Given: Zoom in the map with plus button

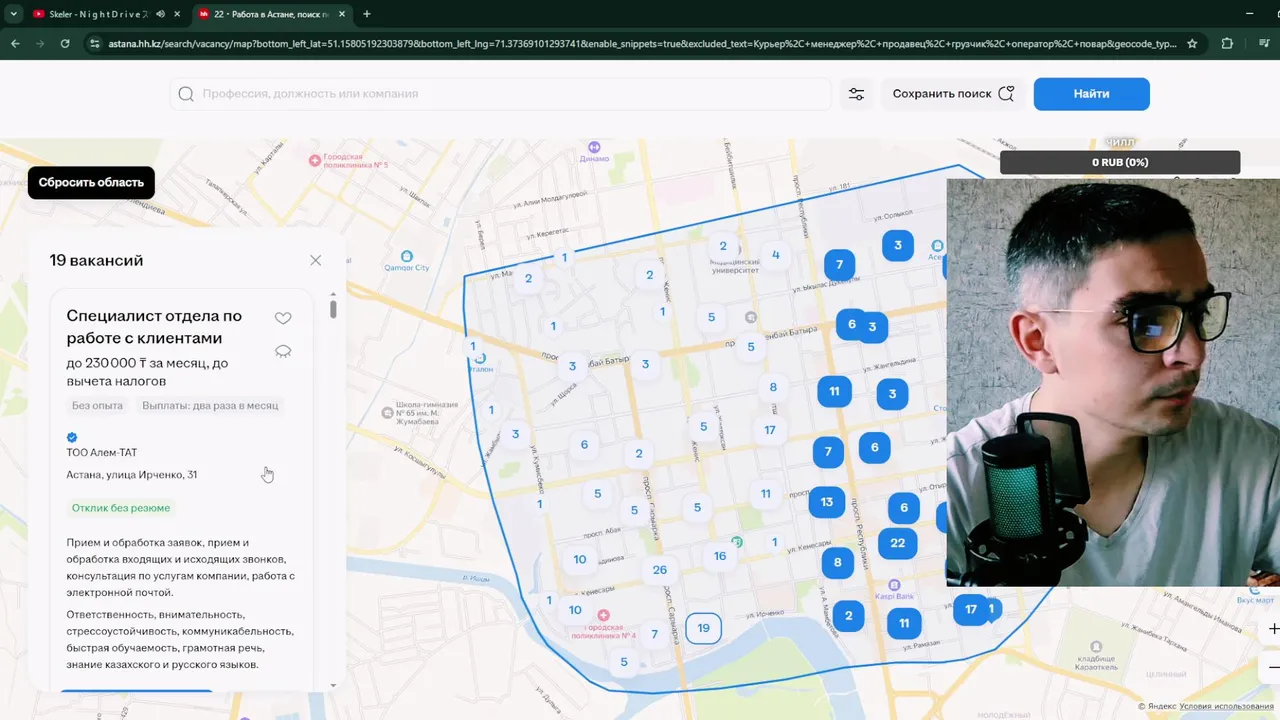Looking at the screenshot, I should pos(1272,629).
